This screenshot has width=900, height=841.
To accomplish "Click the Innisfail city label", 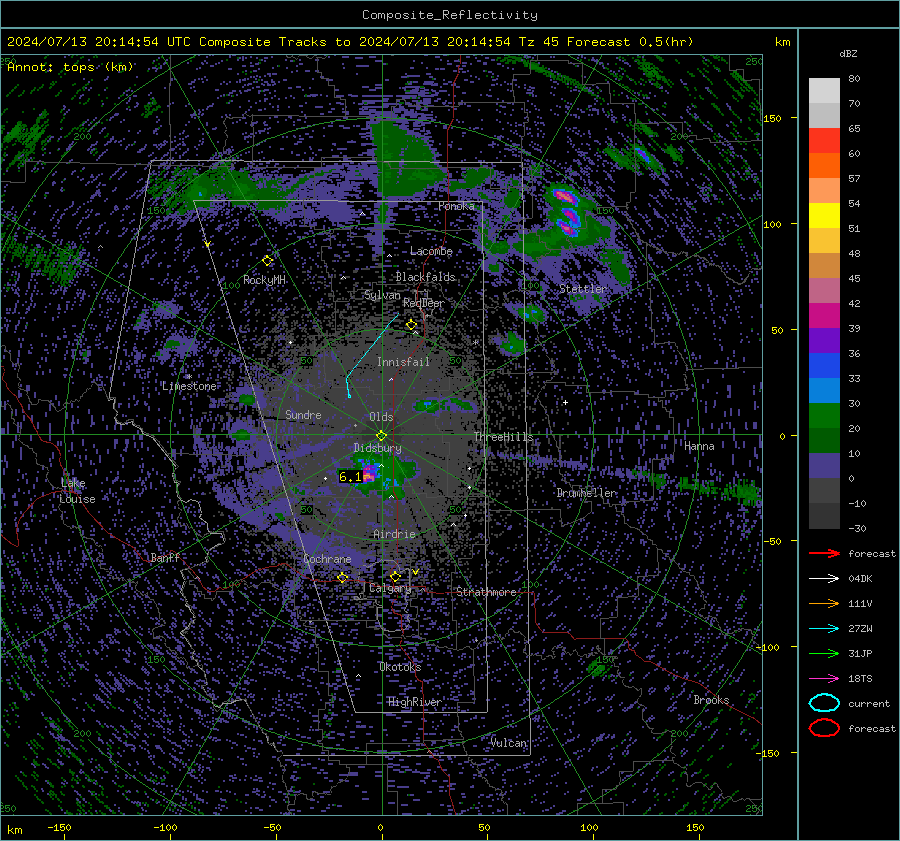I will pyautogui.click(x=403, y=362).
